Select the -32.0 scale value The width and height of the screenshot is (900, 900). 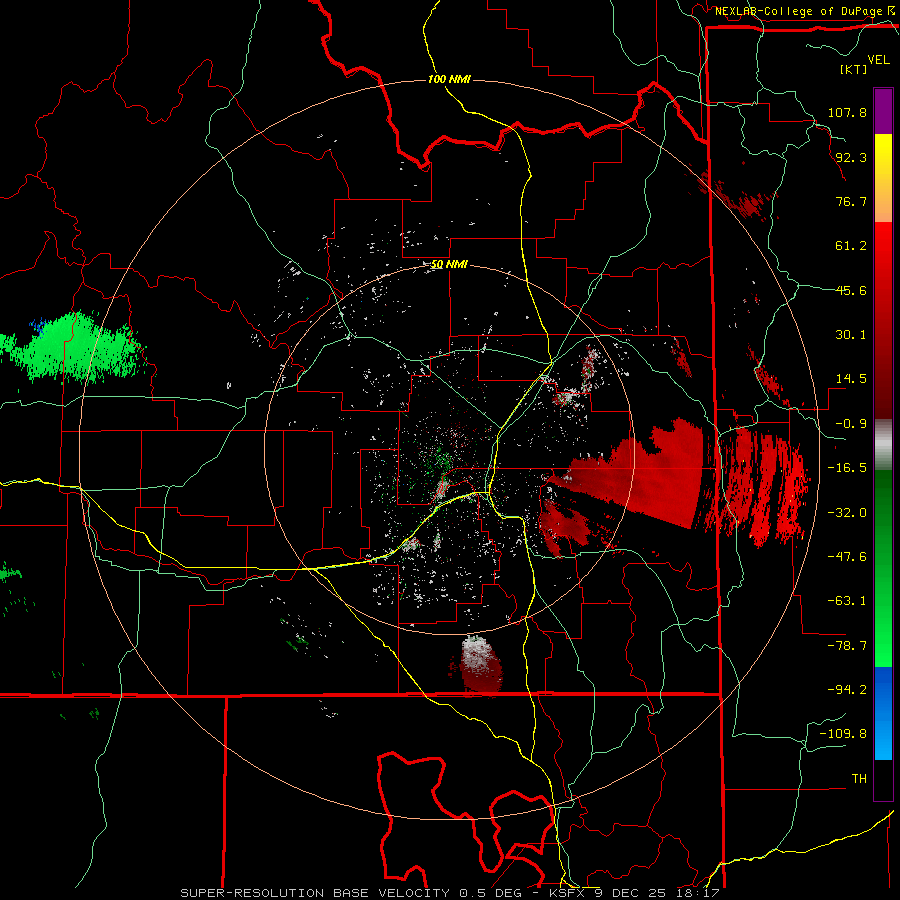[847, 513]
